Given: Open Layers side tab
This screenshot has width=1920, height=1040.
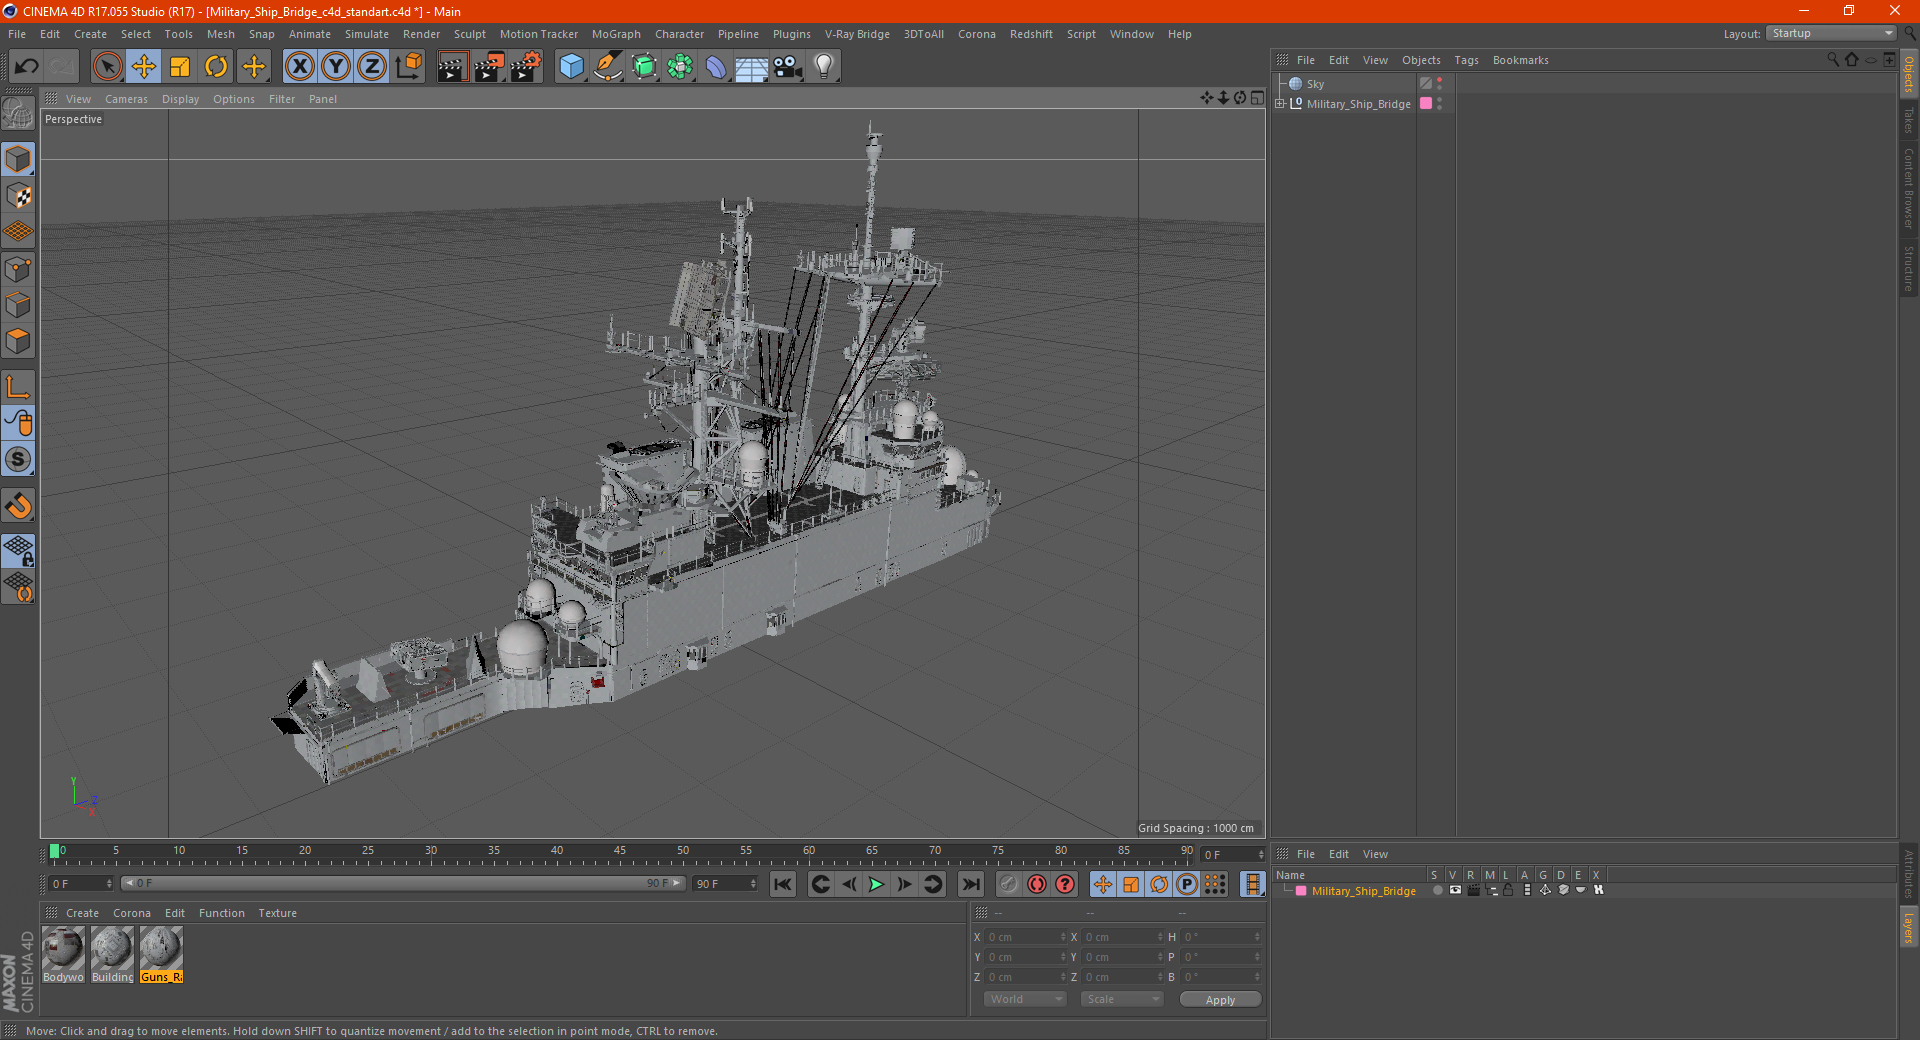Looking at the screenshot, I should click(x=1908, y=927).
